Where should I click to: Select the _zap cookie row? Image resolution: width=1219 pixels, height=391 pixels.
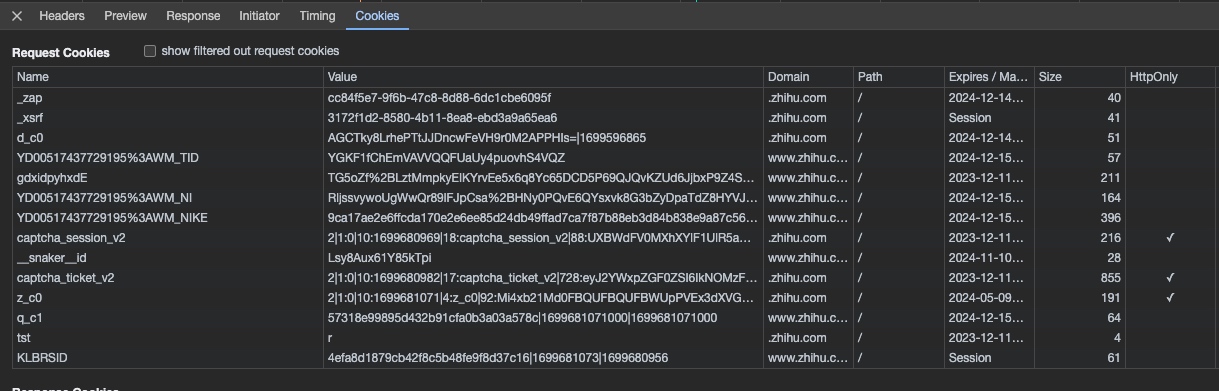(613, 98)
